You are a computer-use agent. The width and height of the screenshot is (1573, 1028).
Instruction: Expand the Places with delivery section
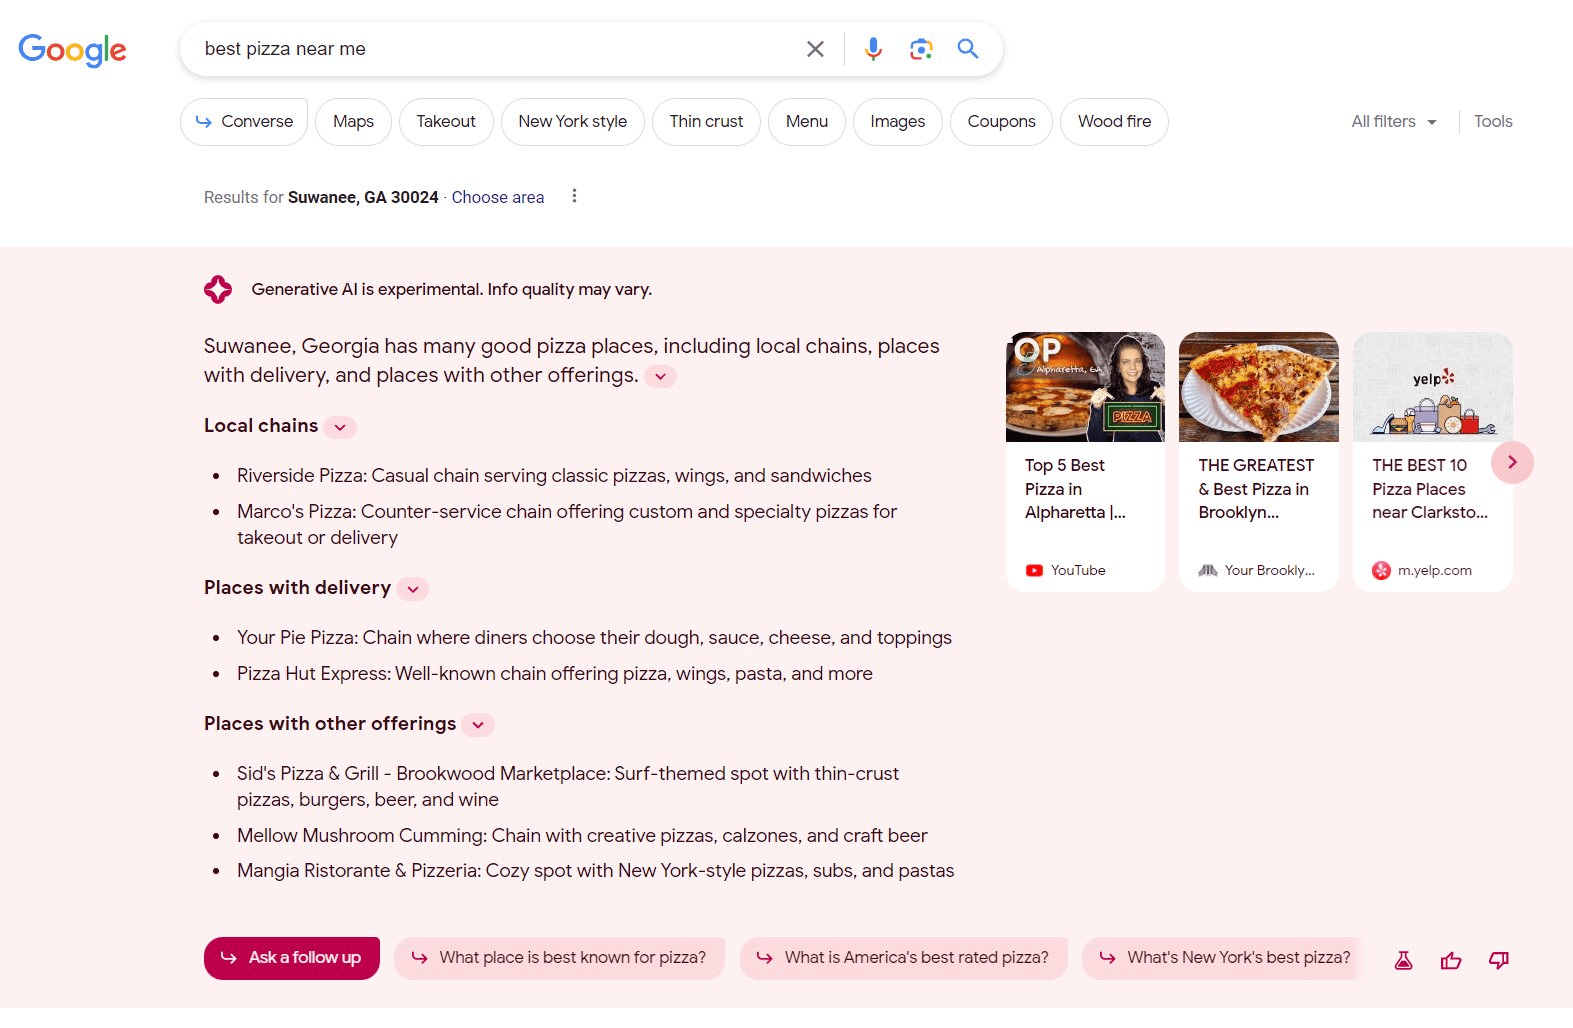(x=413, y=589)
